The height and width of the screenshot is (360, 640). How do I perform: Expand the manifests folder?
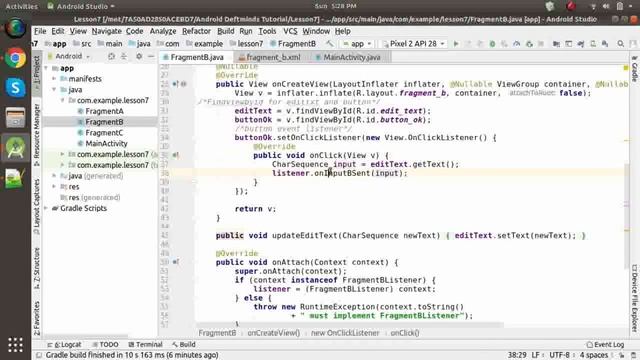54,79
